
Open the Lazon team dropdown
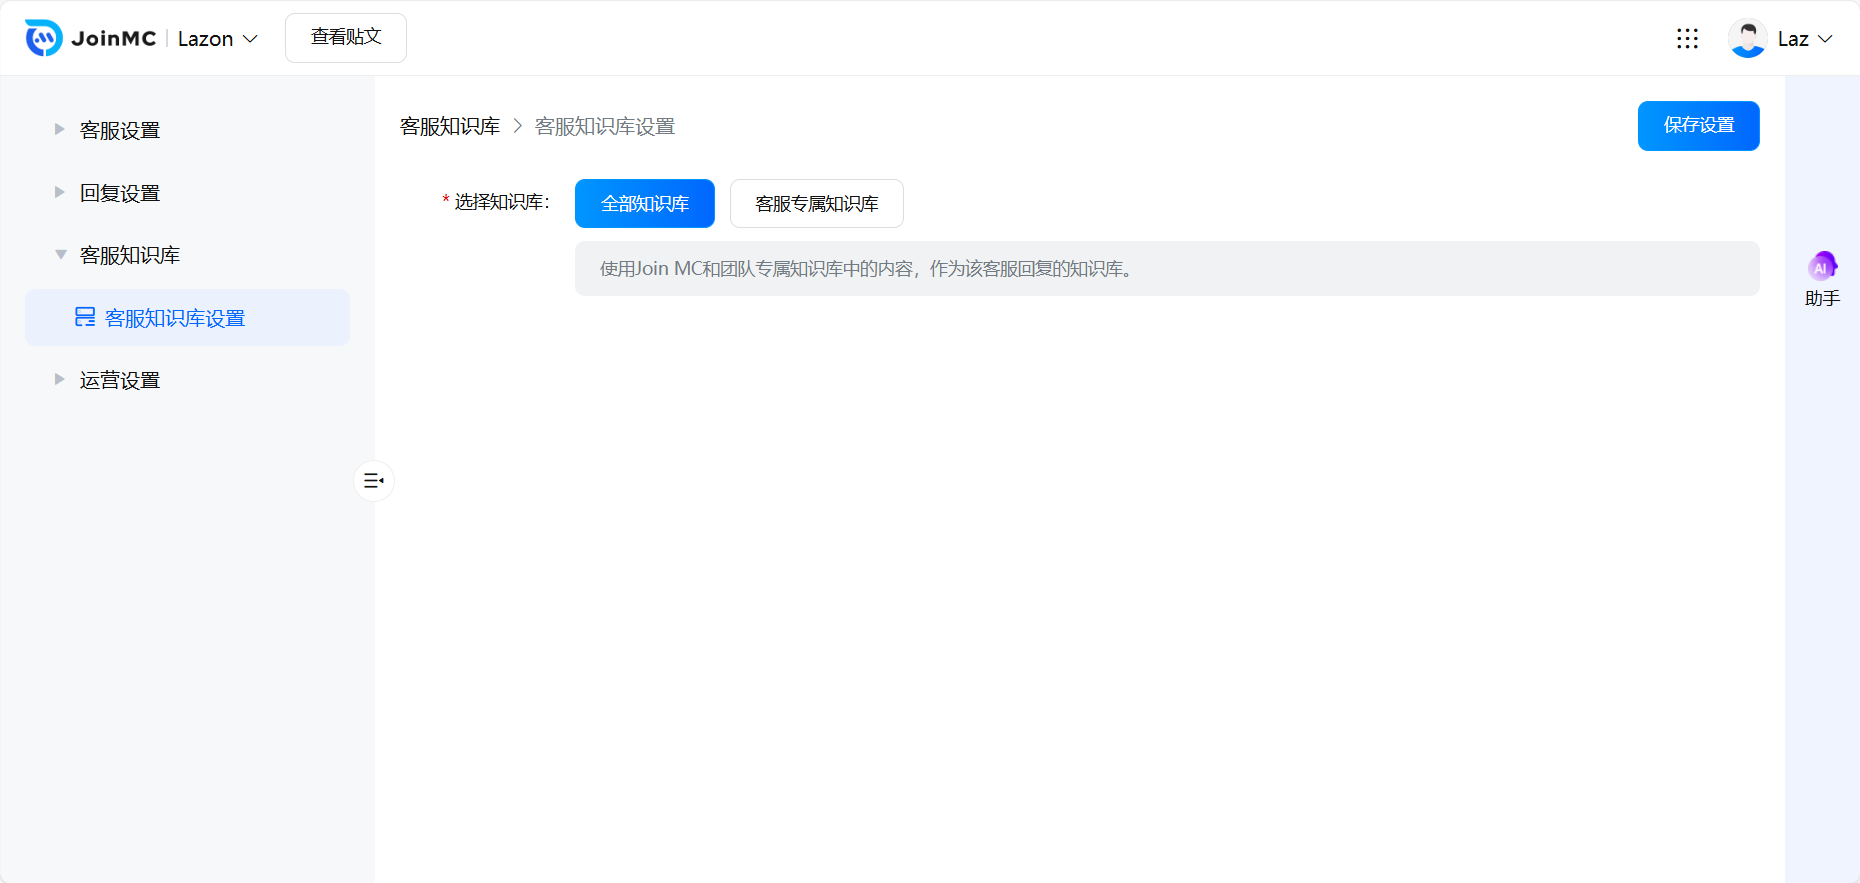[x=218, y=39]
